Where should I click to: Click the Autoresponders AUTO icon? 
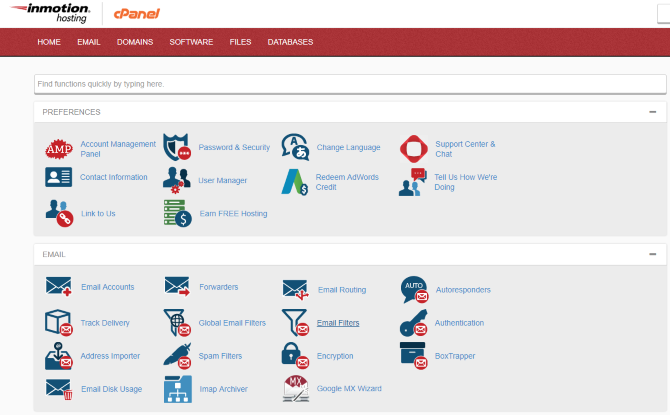click(x=414, y=289)
